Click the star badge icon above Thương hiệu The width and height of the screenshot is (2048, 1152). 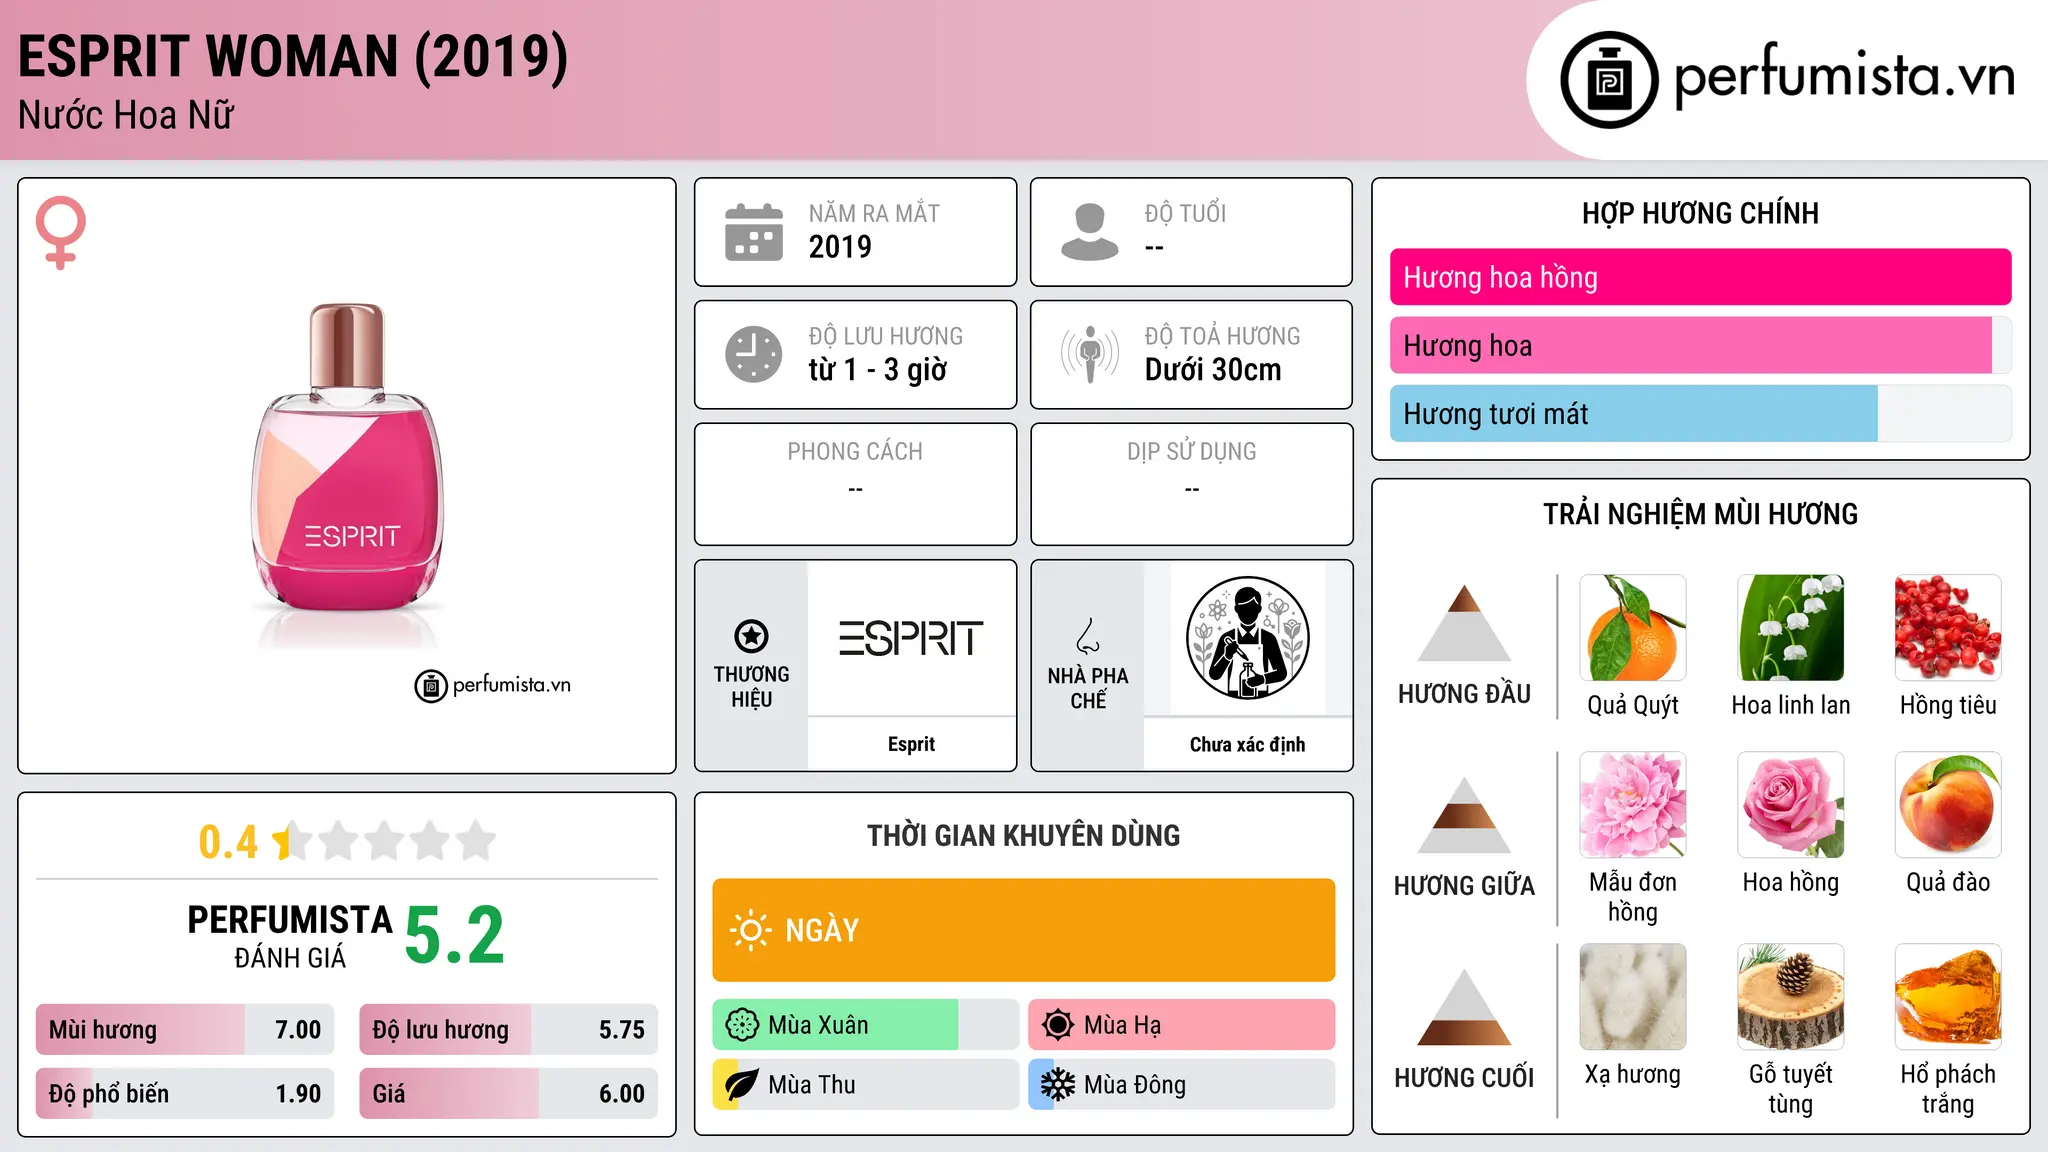751,636
